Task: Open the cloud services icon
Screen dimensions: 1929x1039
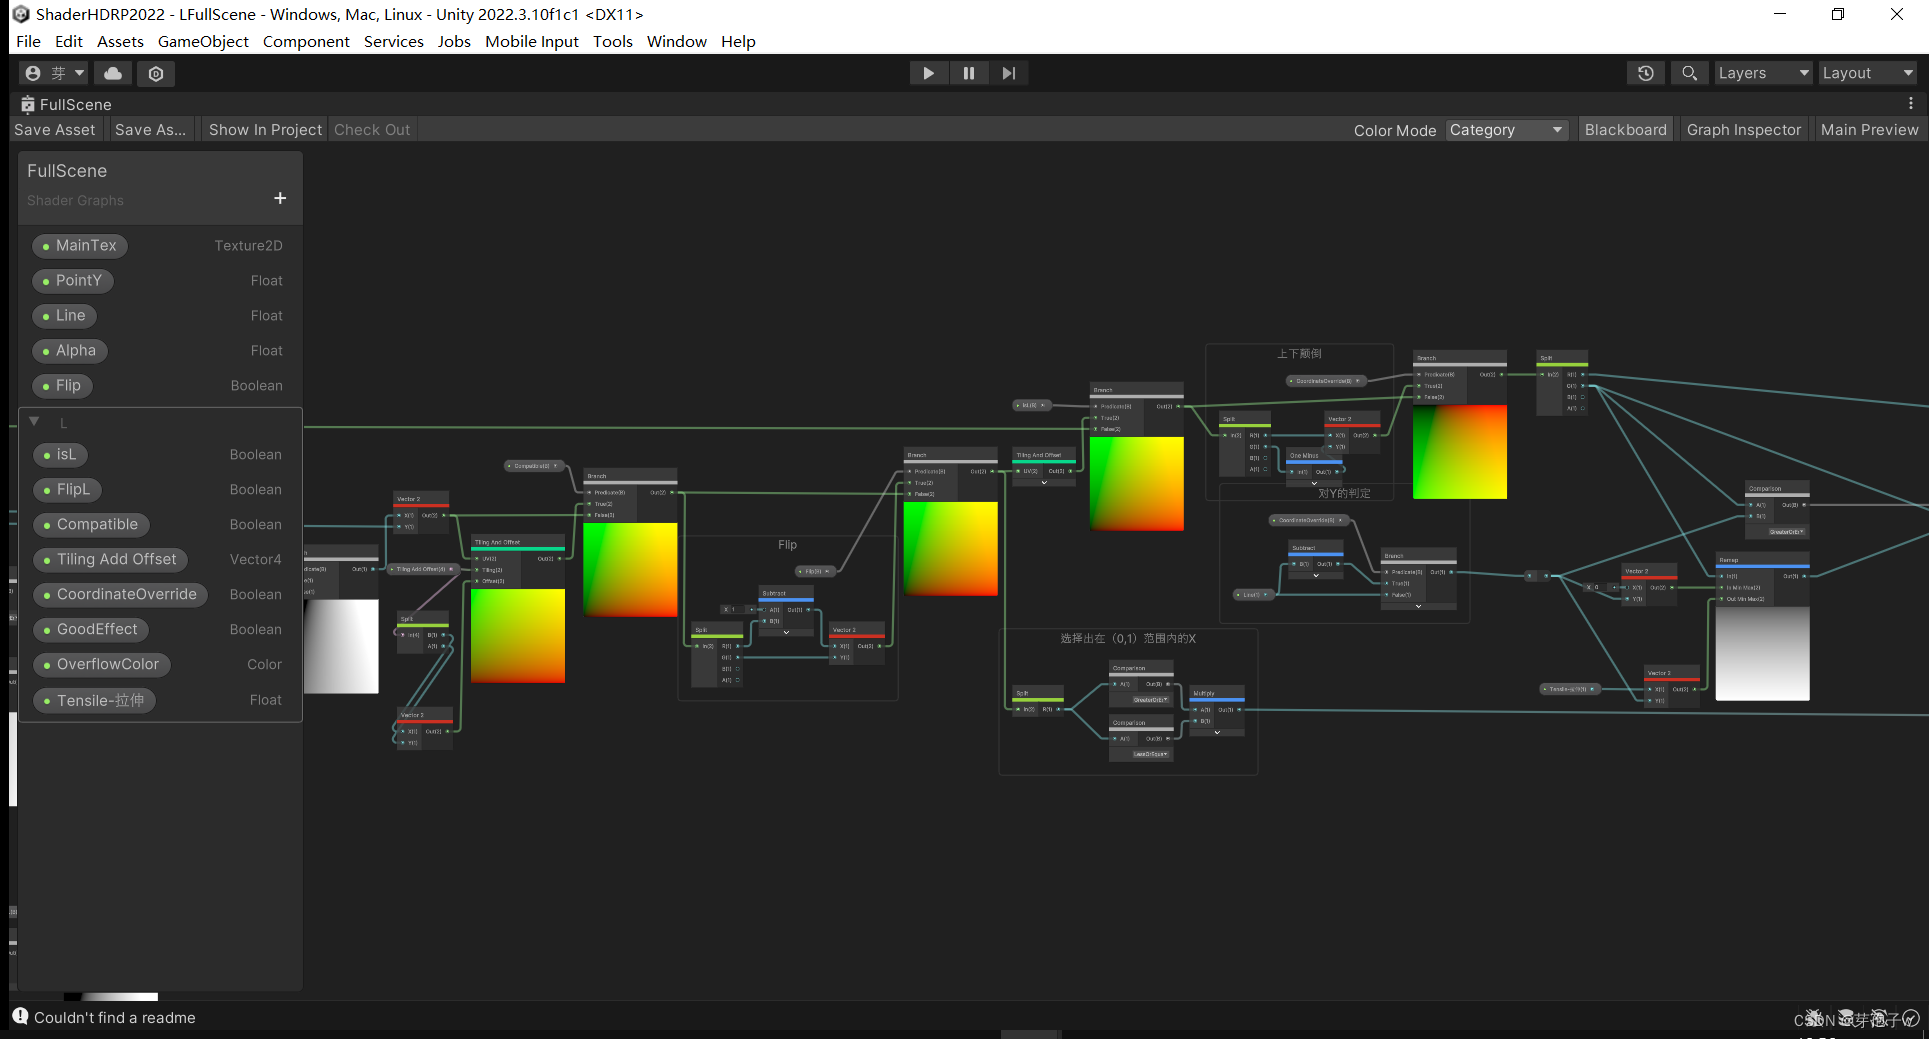Action: pos(113,73)
